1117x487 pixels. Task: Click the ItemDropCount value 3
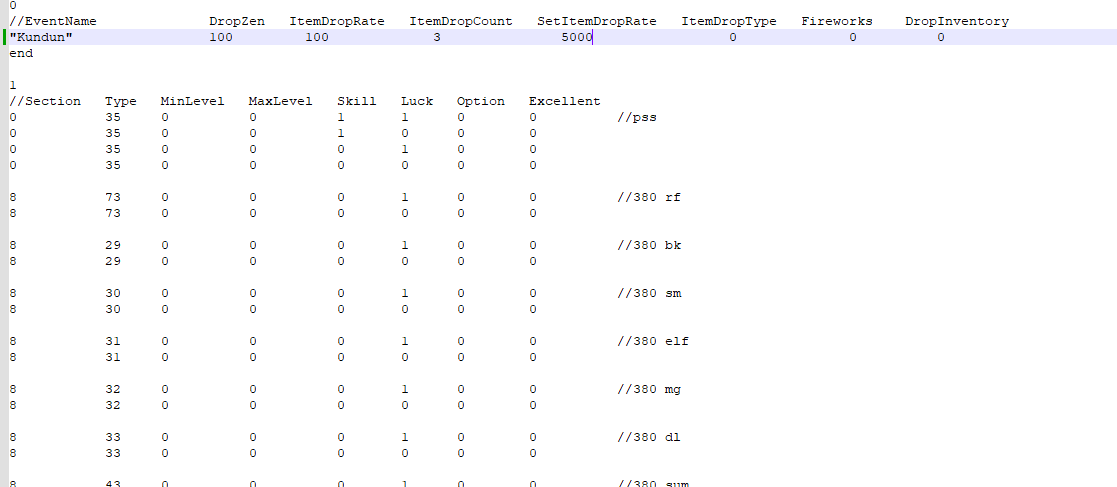coord(437,37)
